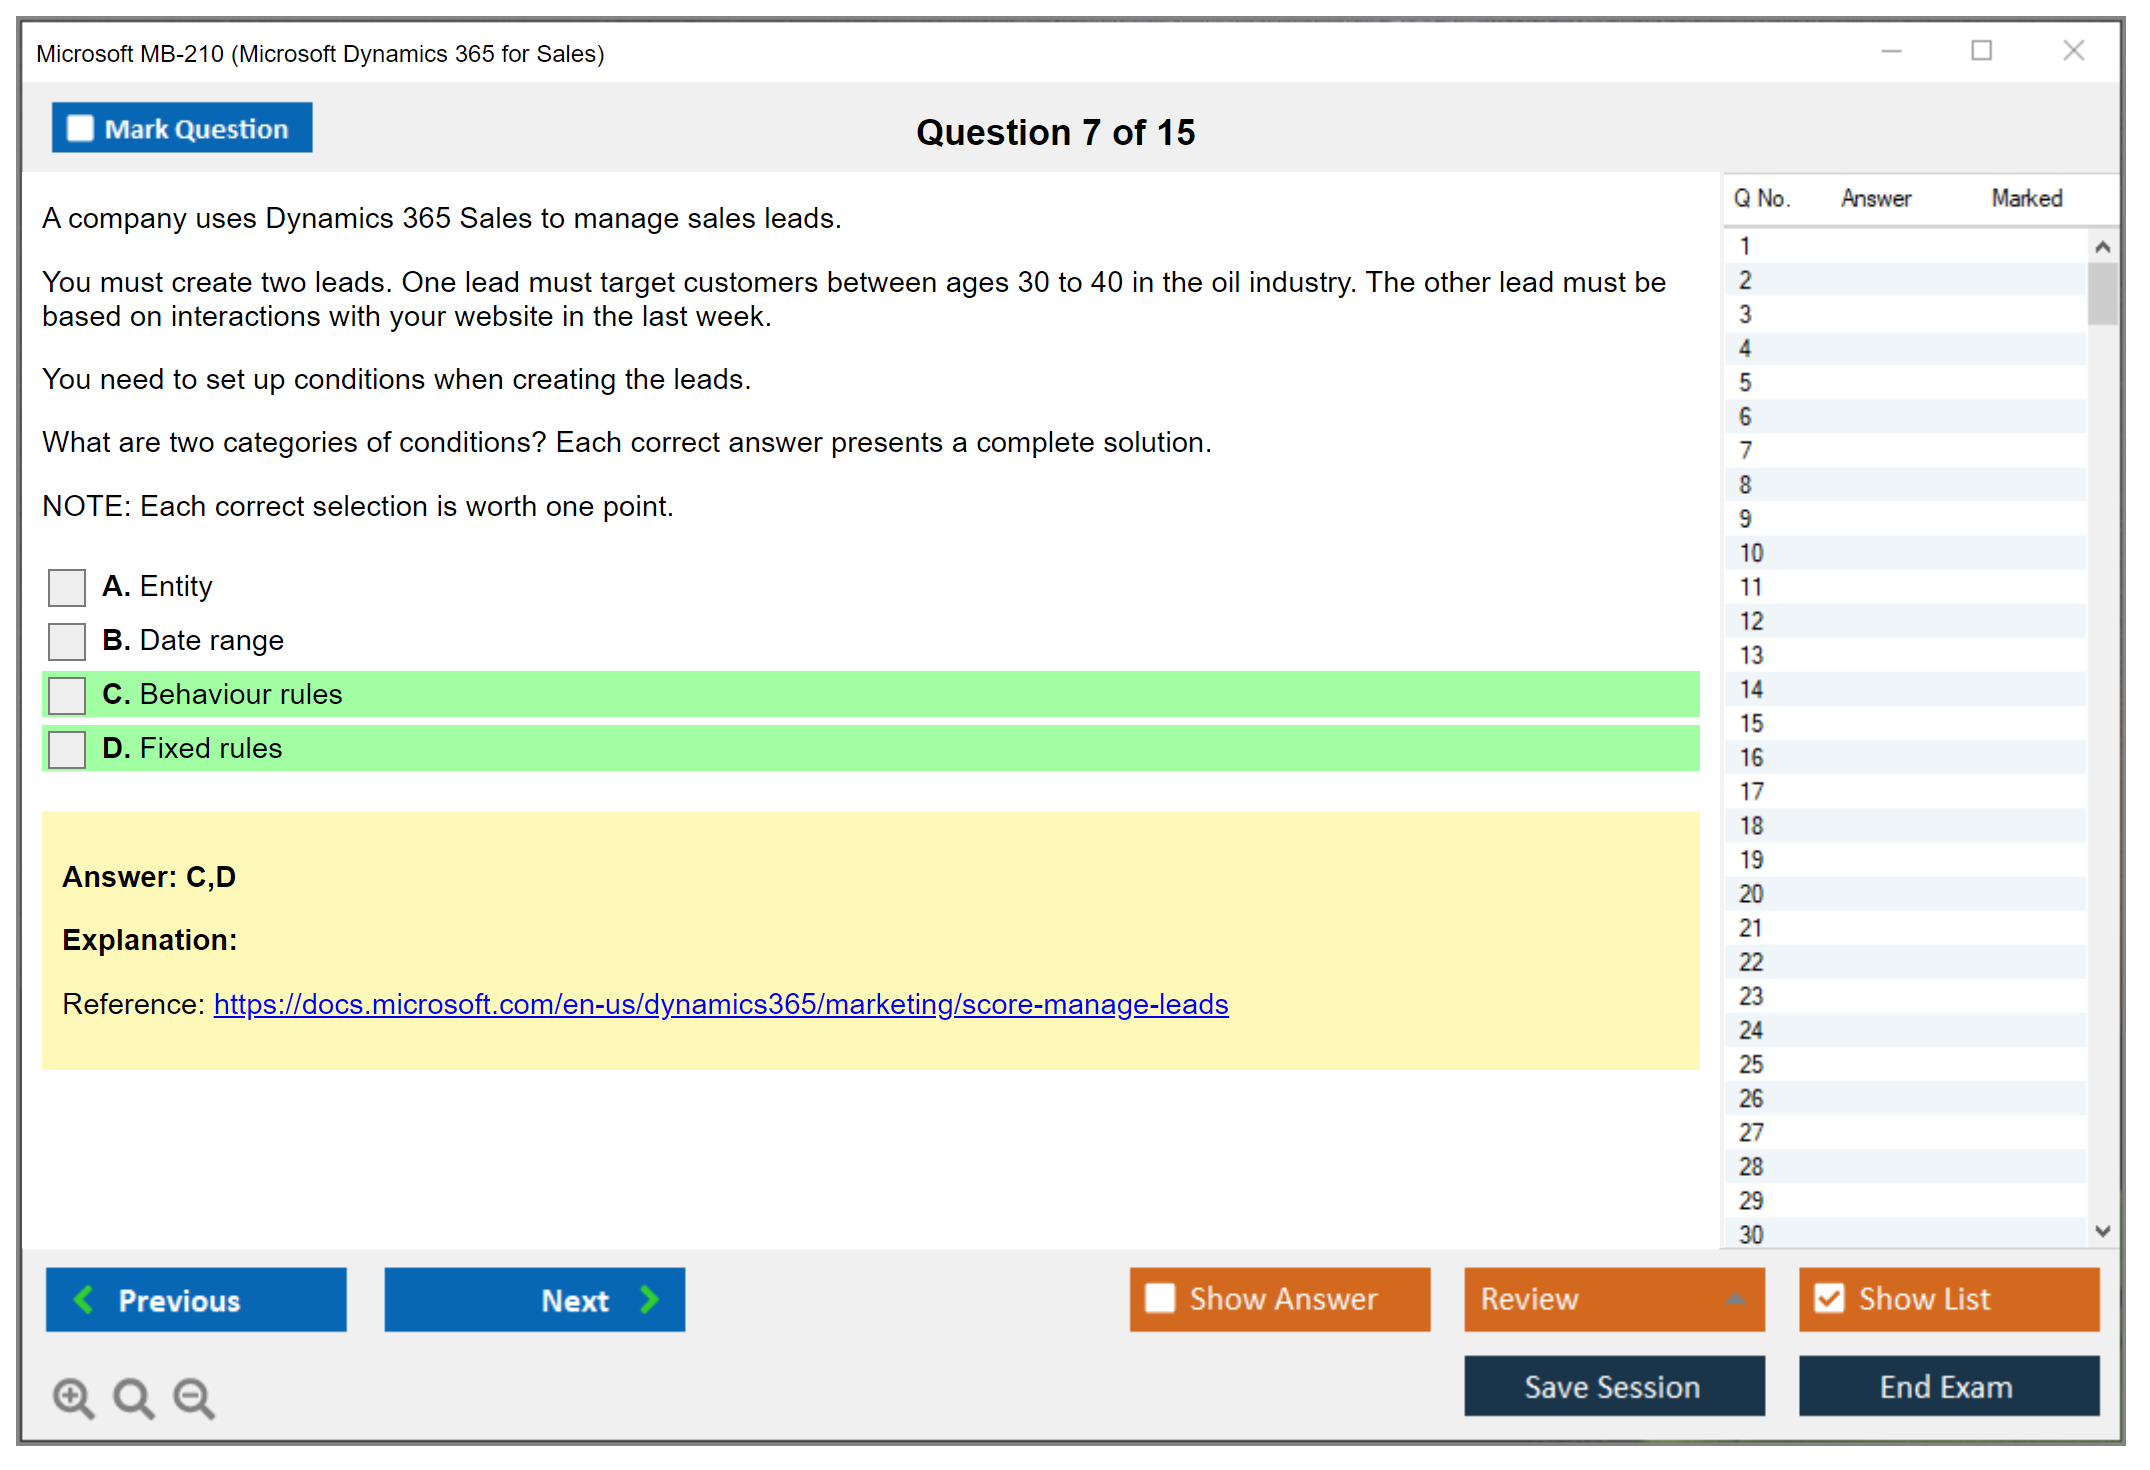Click the zoom in magnifier icon

tap(73, 1397)
